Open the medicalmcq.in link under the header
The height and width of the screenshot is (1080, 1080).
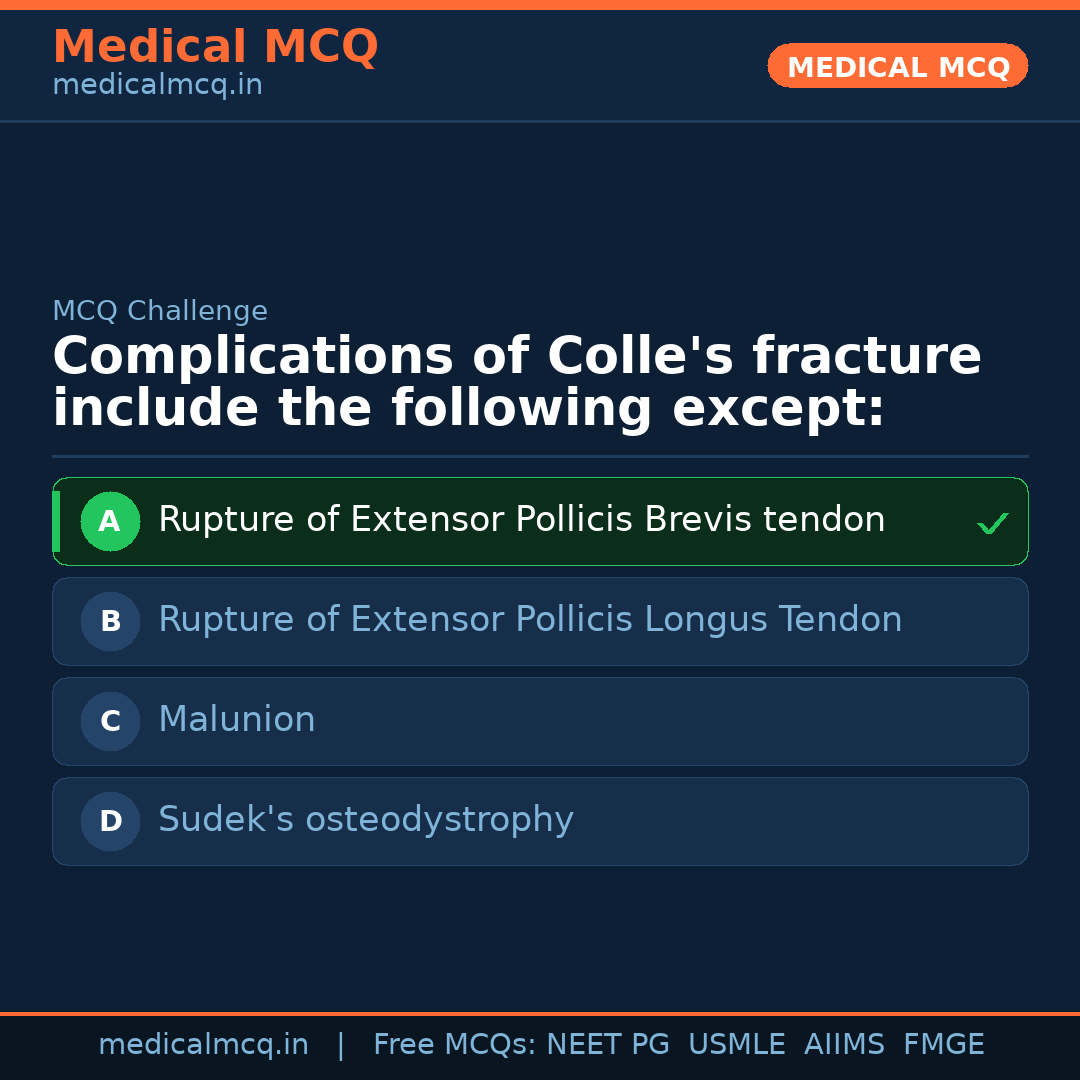pyautogui.click(x=157, y=86)
